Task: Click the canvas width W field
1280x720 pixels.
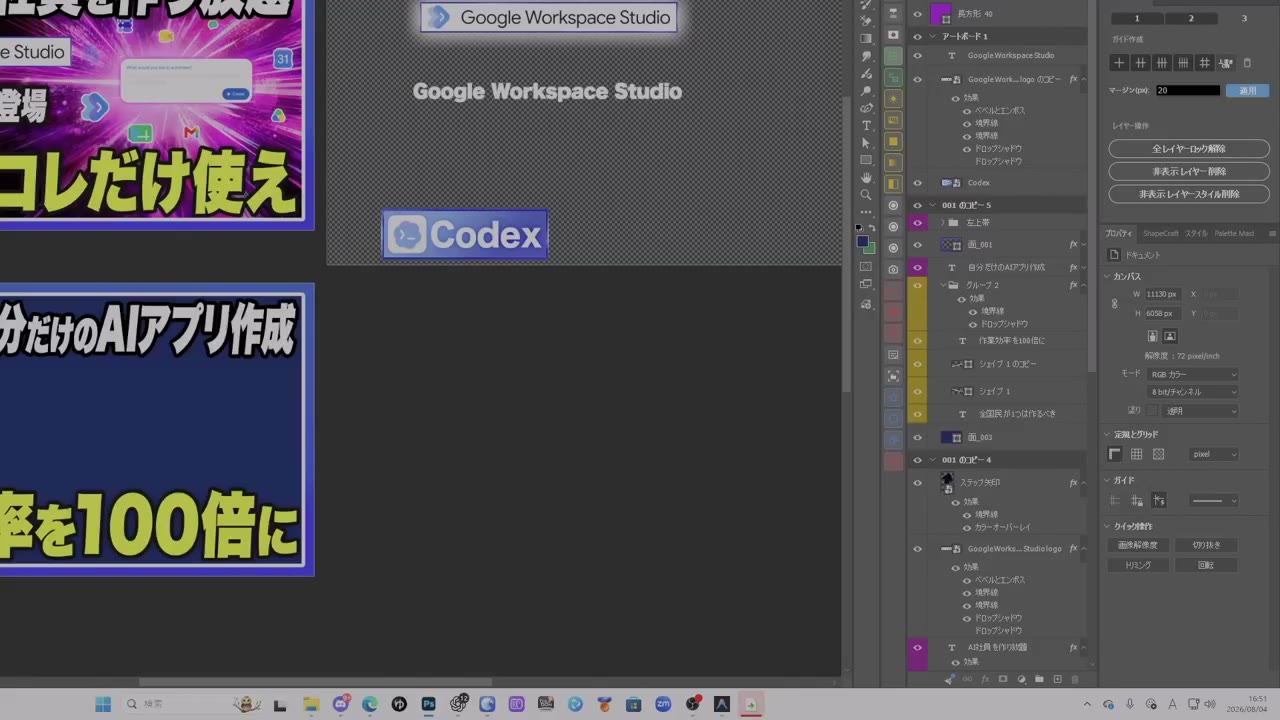Action: [x=1163, y=295]
